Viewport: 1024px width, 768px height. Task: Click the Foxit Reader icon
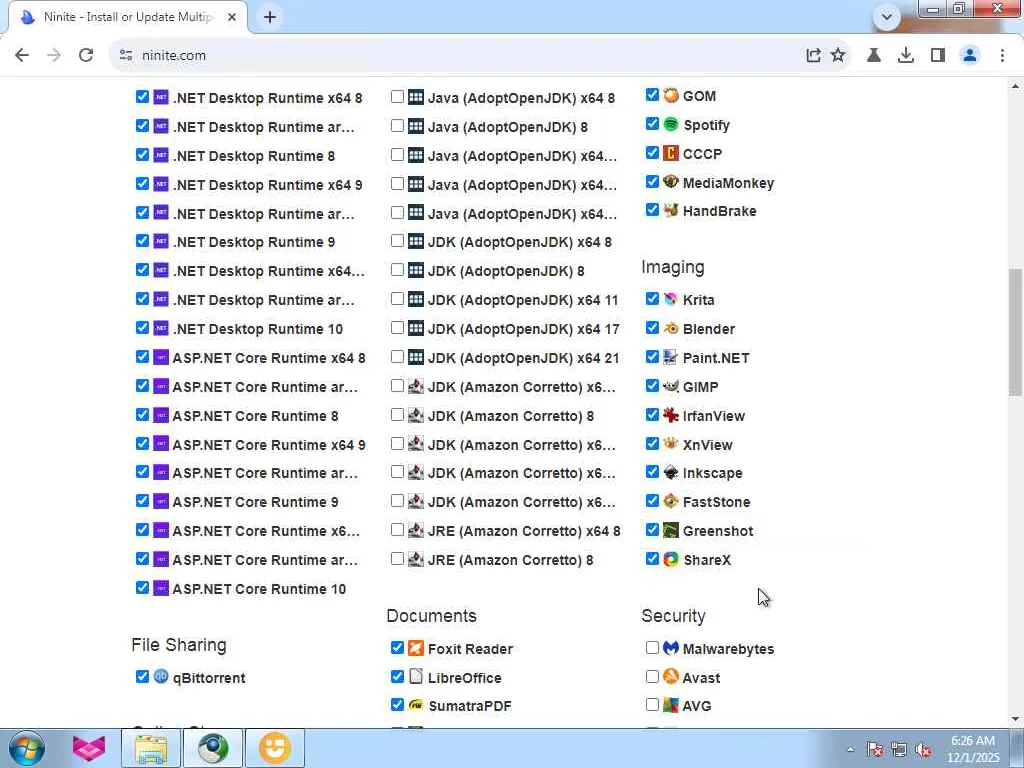[416, 648]
